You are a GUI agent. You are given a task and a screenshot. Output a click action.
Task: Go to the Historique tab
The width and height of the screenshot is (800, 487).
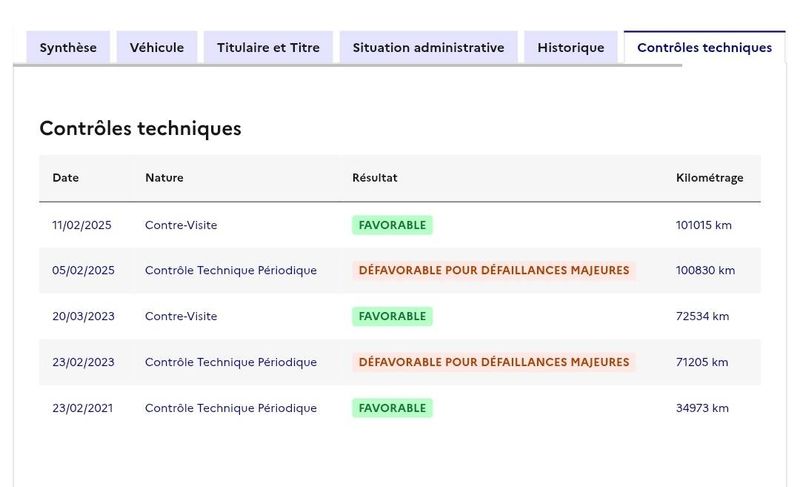571,47
